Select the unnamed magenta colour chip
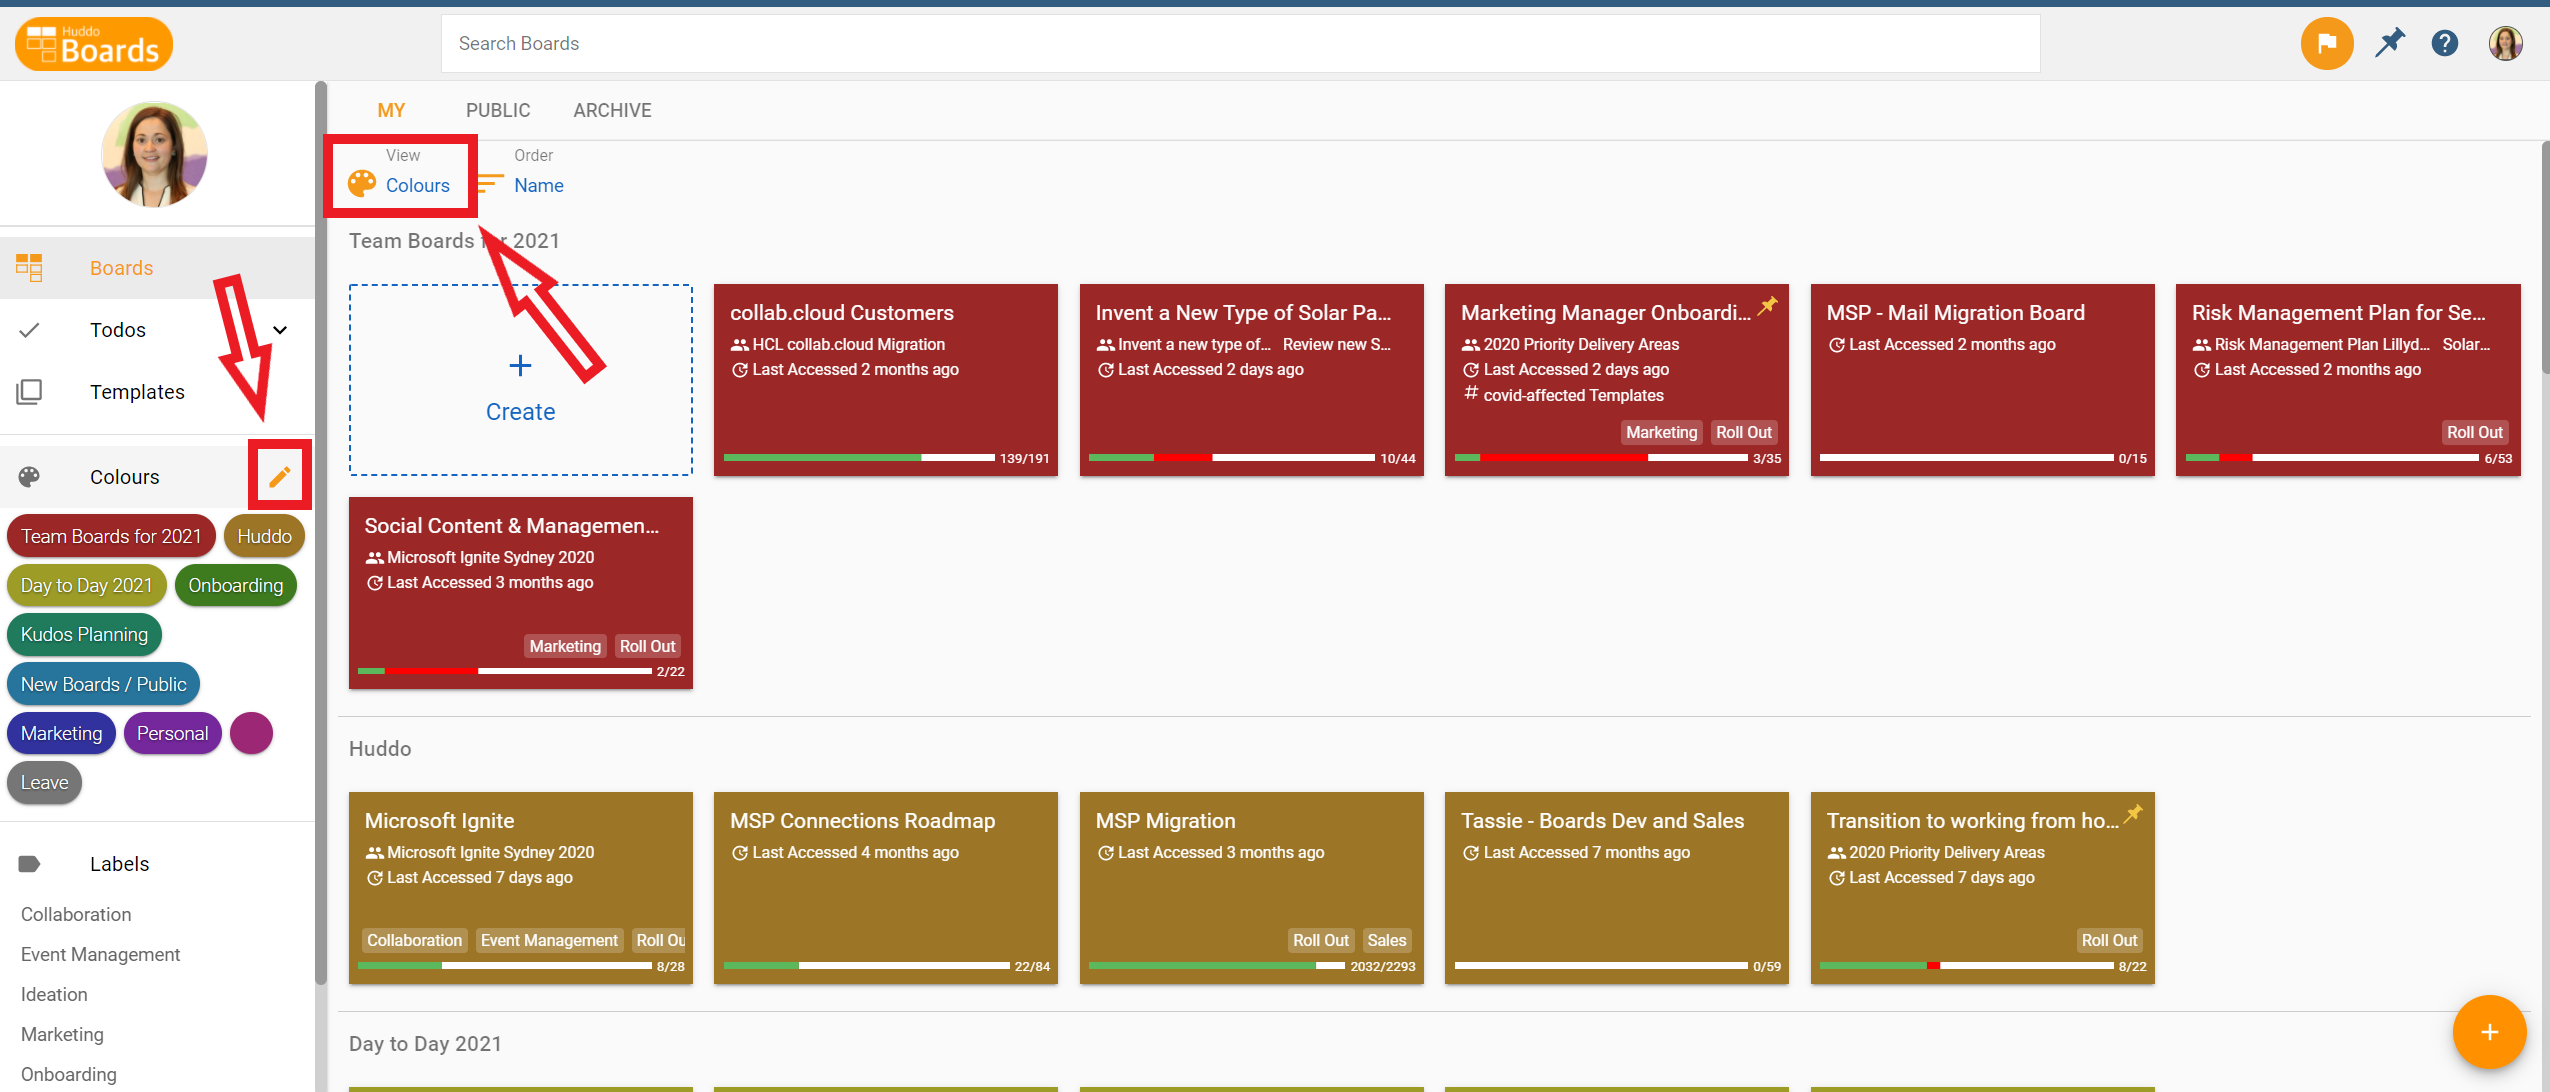2550x1092 pixels. click(251, 733)
